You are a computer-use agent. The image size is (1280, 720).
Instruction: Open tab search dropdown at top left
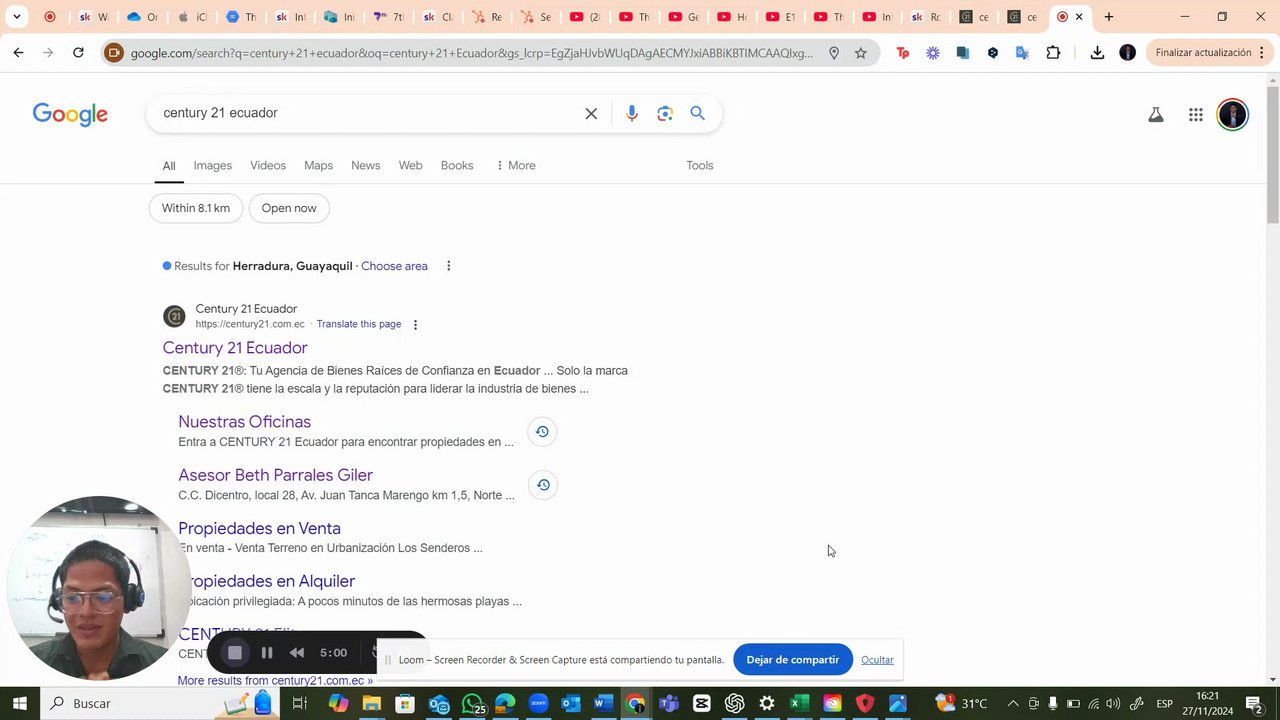tap(16, 17)
